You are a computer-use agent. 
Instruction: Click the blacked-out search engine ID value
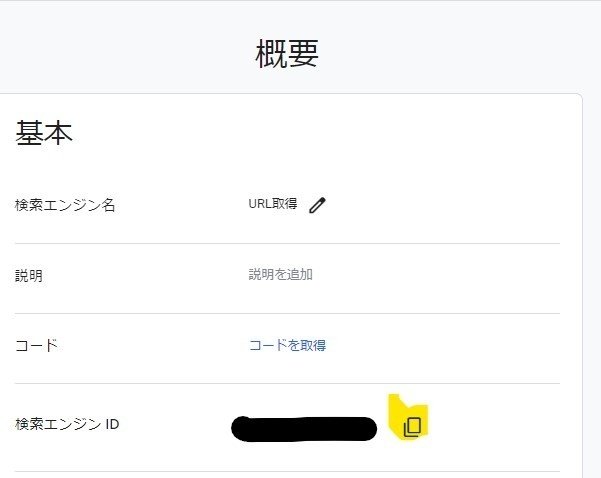(303, 428)
